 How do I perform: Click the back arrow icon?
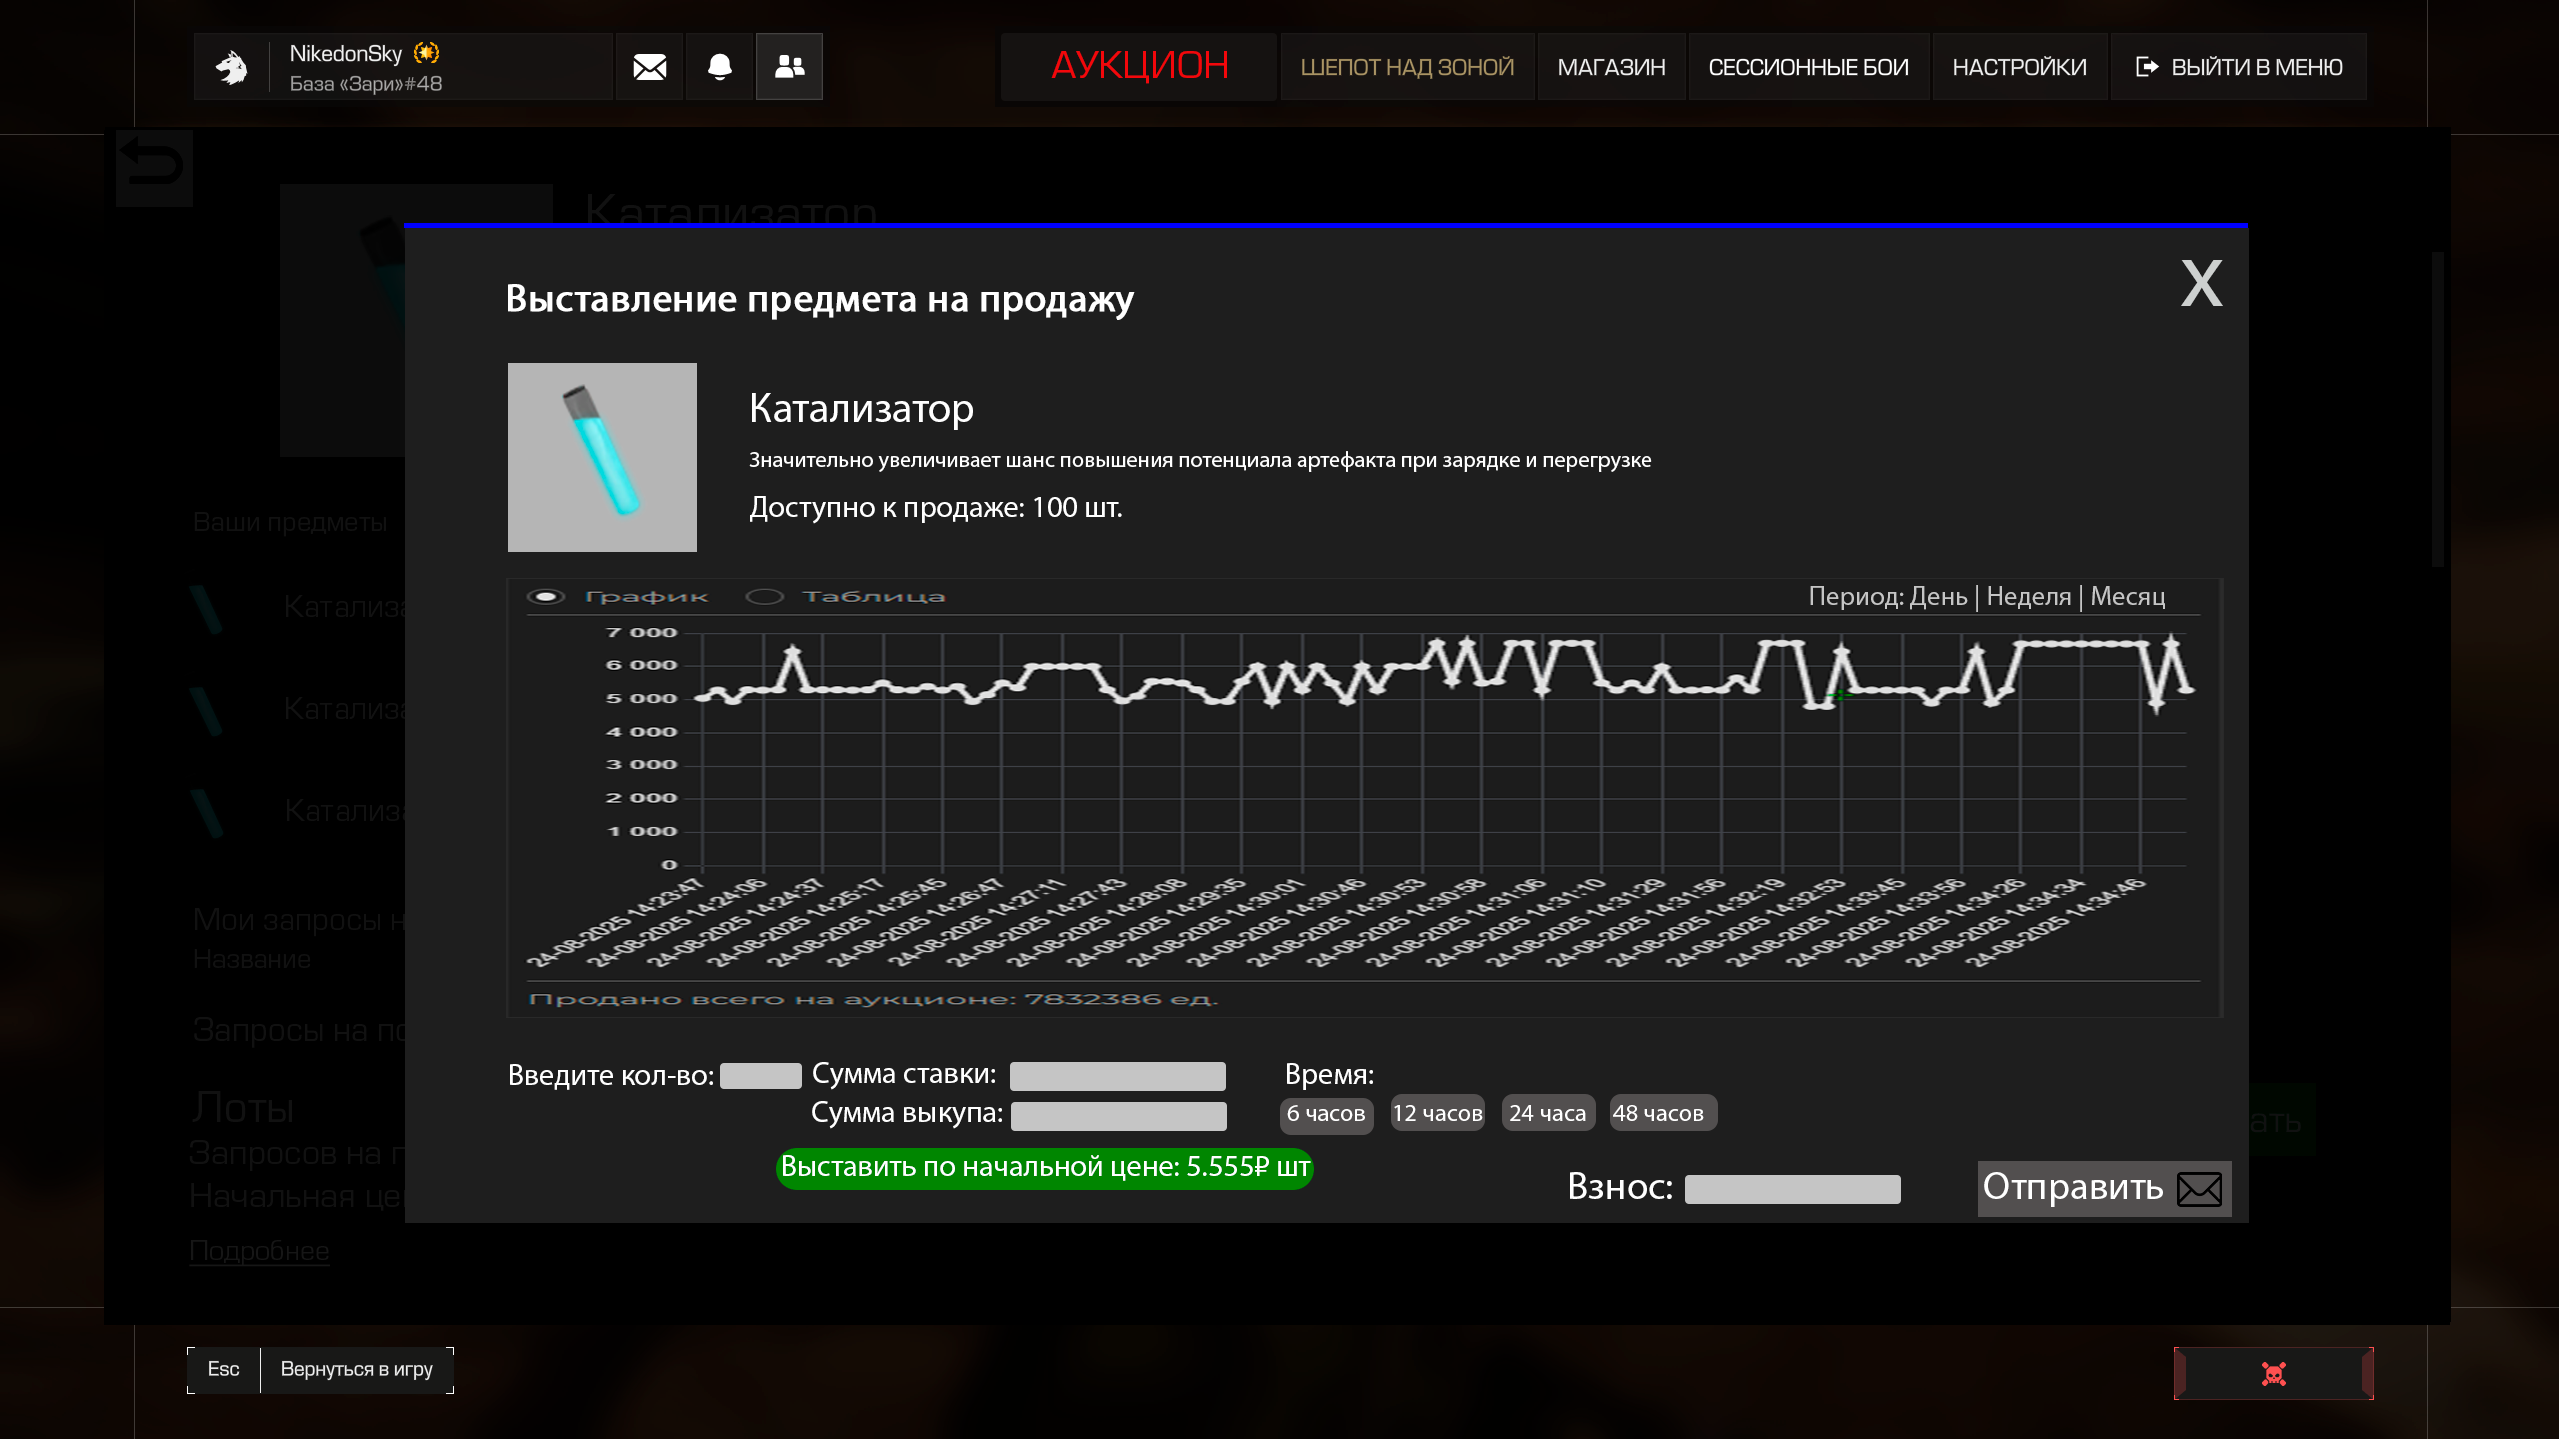[153, 166]
